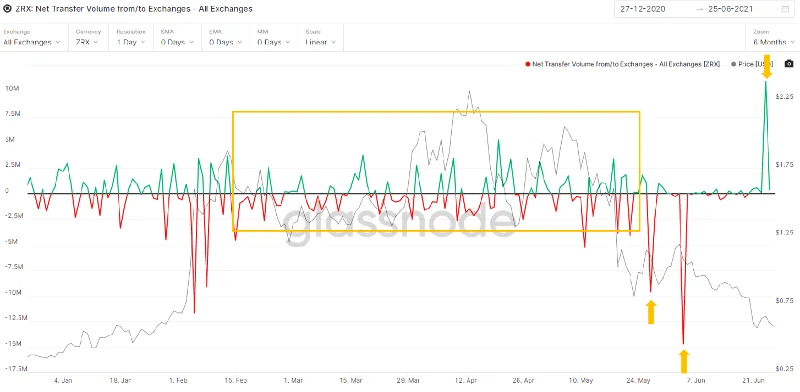Click the 15. Mar date axis label
800x392 pixels.
pyautogui.click(x=351, y=380)
